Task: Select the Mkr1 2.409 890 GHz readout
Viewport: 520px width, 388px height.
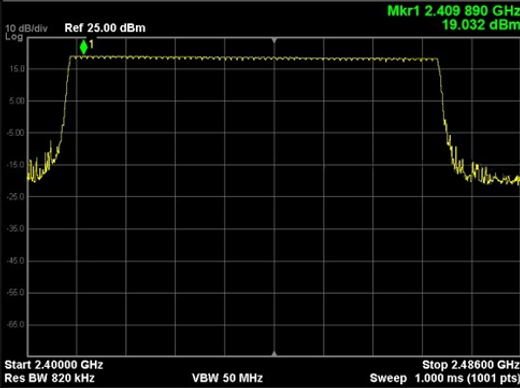Action: 454,11
